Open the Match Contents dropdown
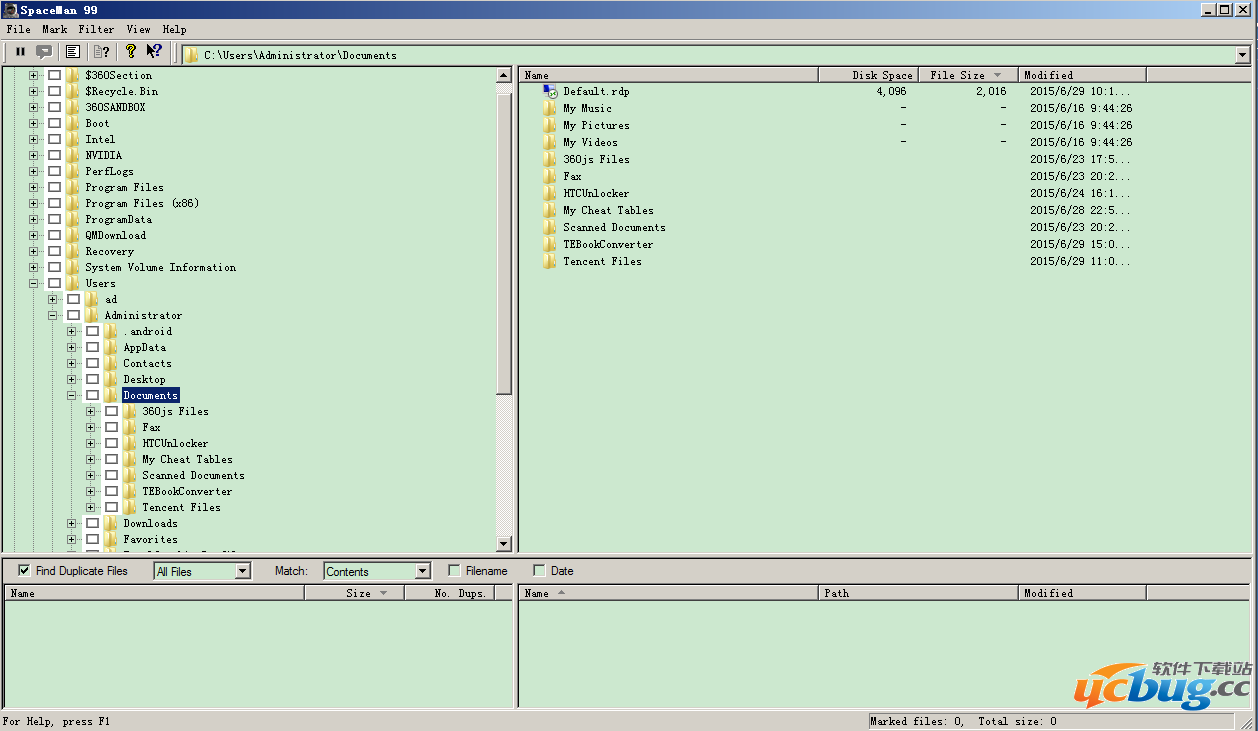The height and width of the screenshot is (731, 1258). point(422,571)
